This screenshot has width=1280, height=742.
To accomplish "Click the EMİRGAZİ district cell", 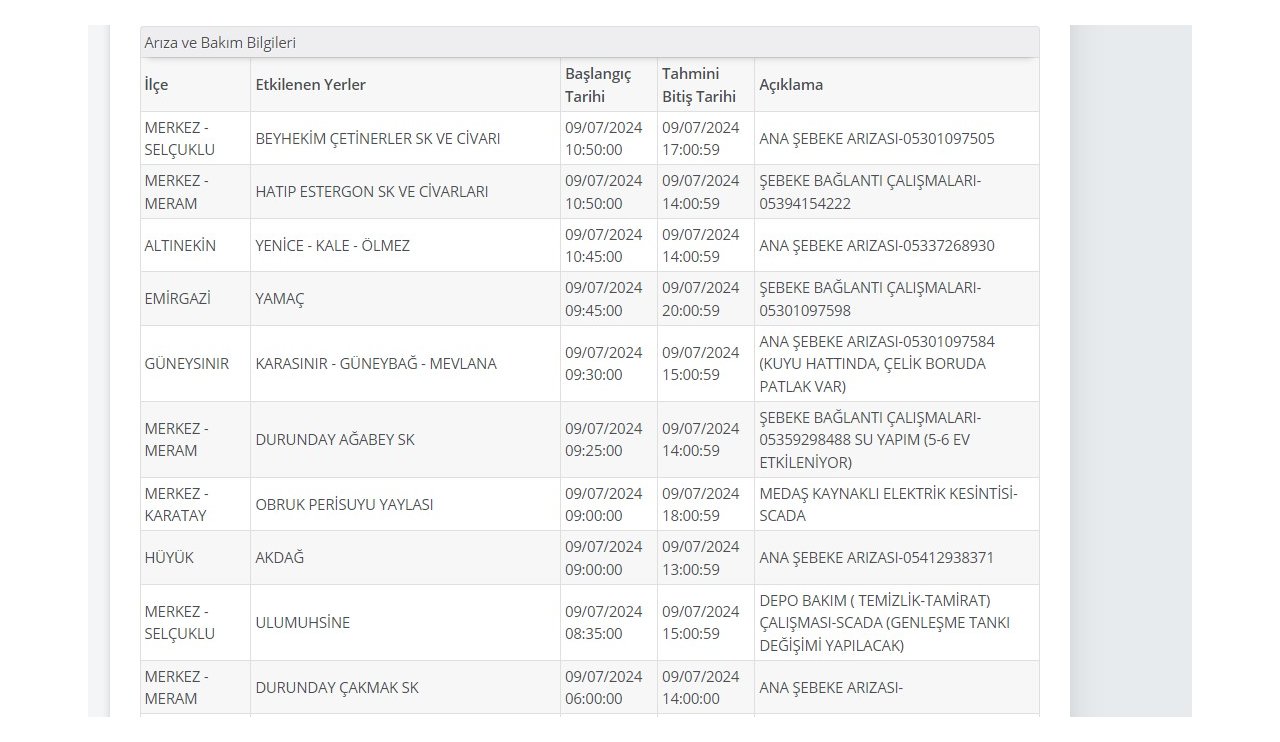I will (x=173, y=299).
